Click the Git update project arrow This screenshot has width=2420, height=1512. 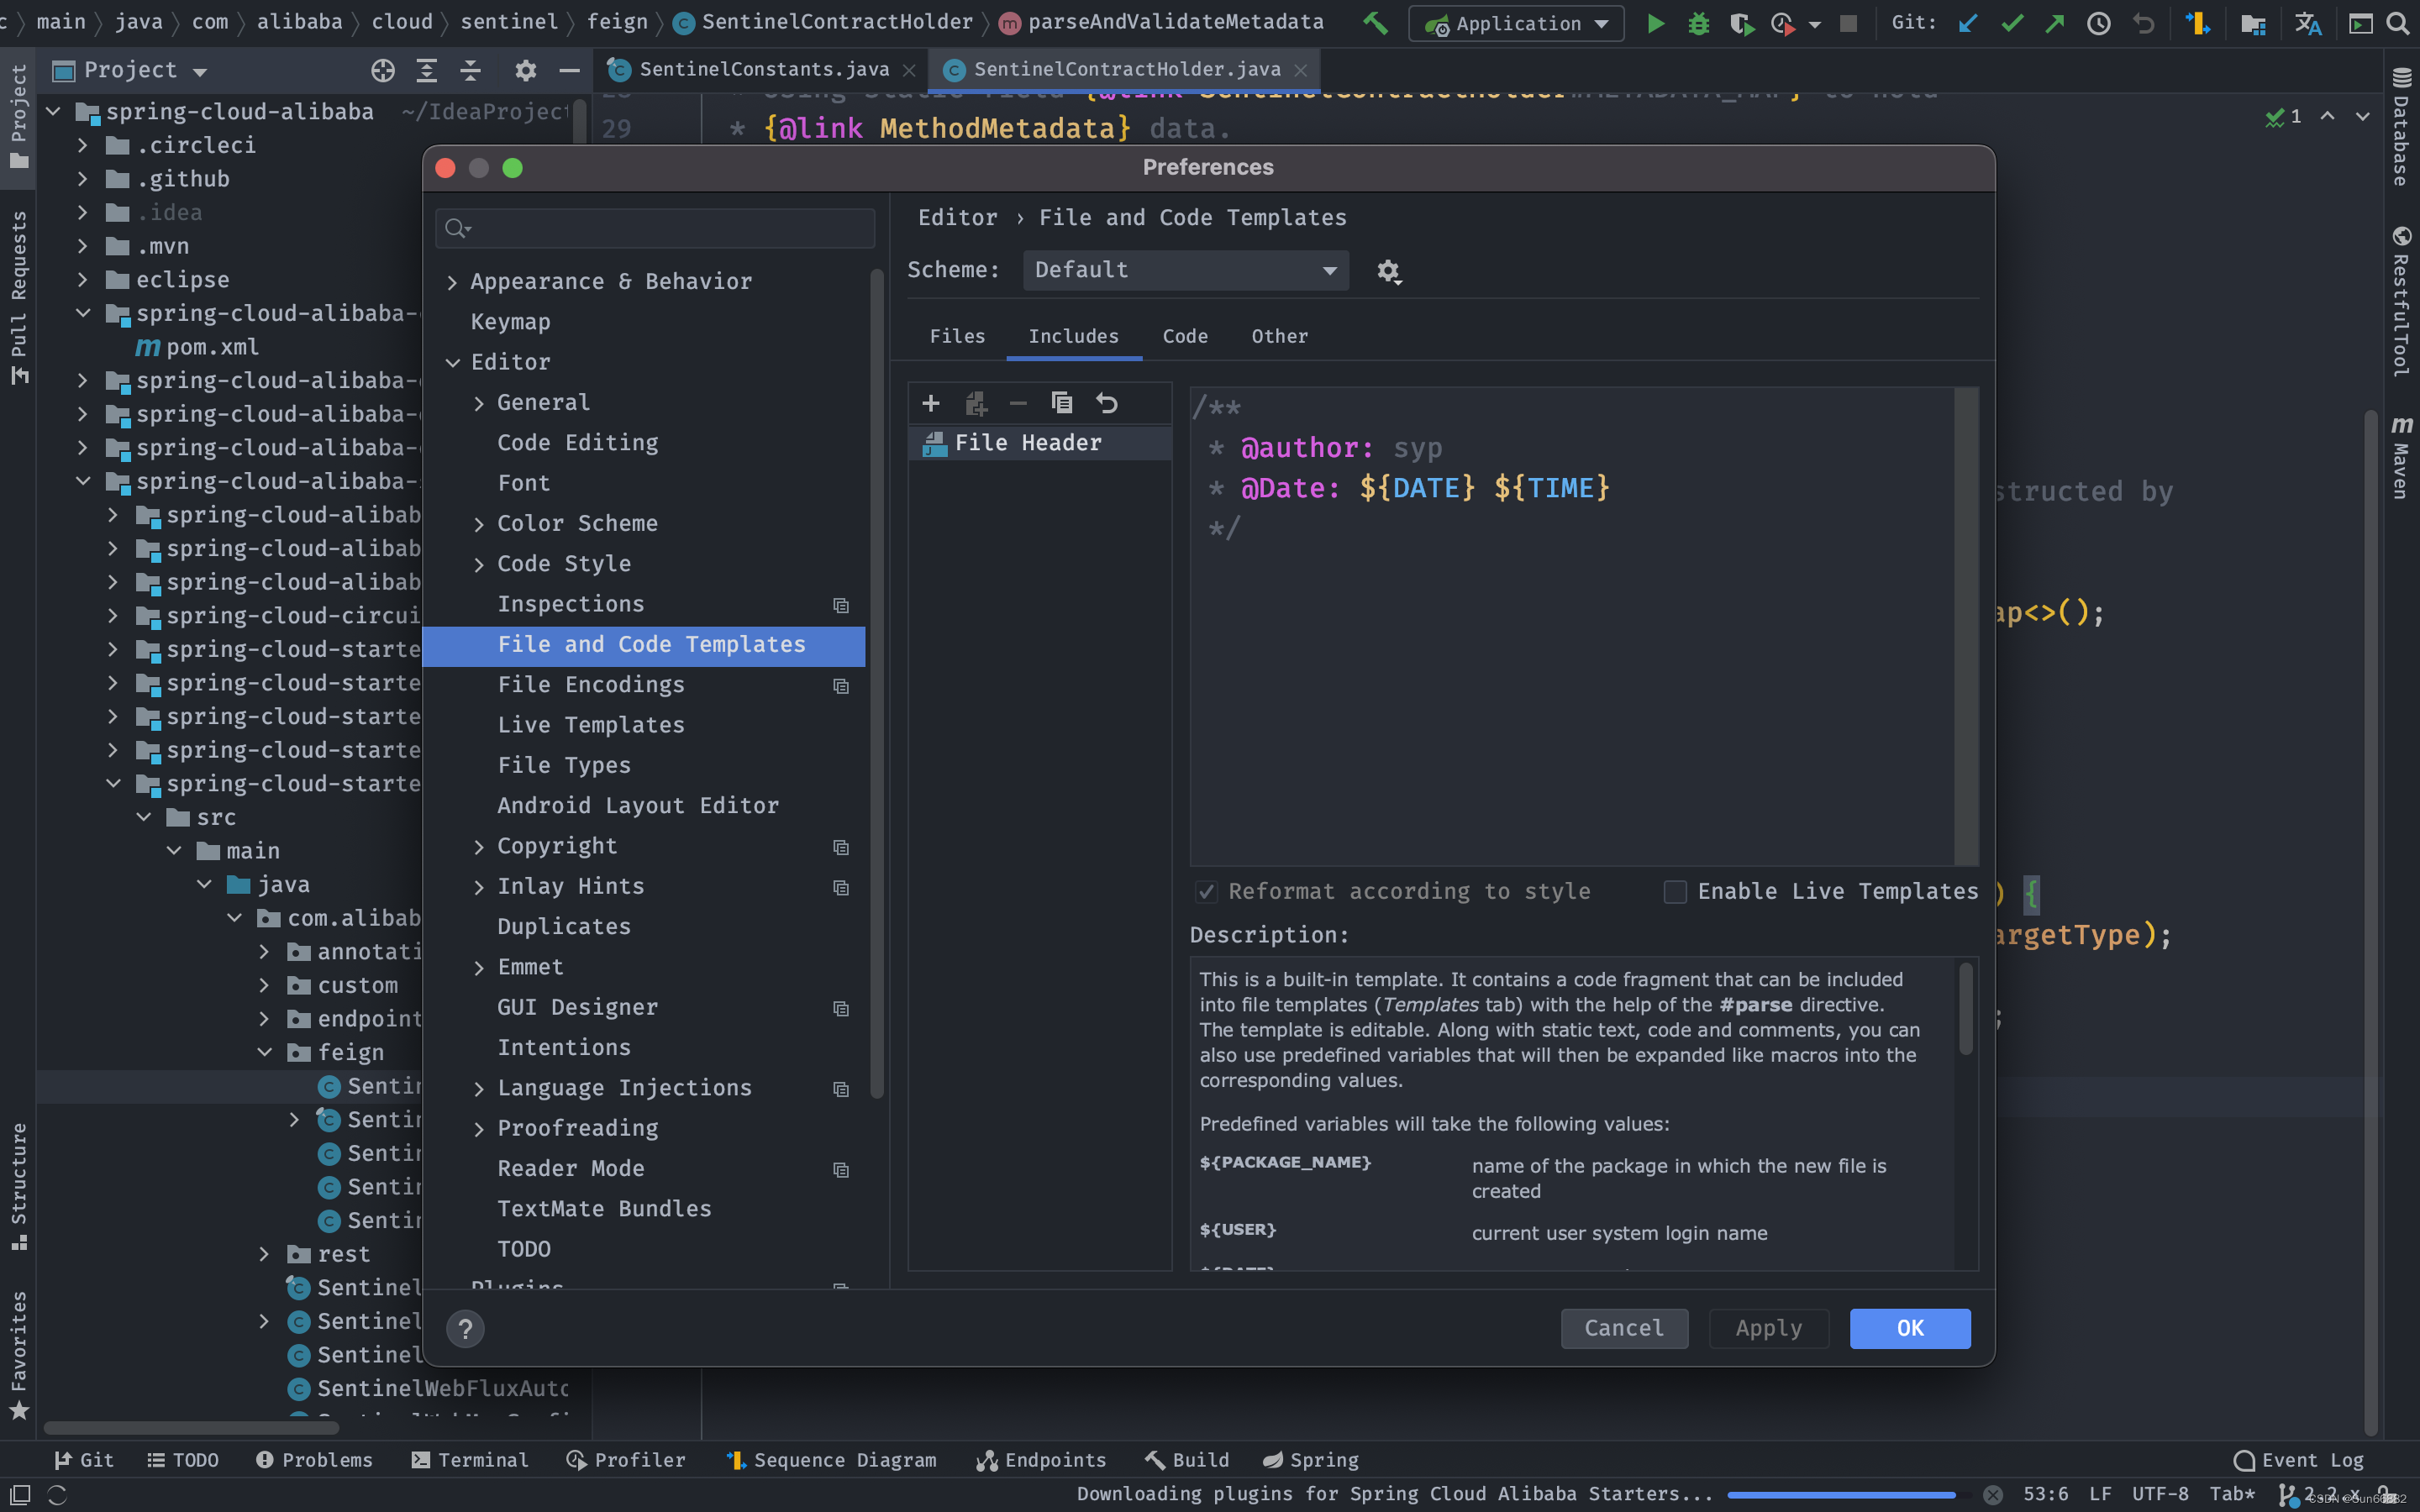1967,23
